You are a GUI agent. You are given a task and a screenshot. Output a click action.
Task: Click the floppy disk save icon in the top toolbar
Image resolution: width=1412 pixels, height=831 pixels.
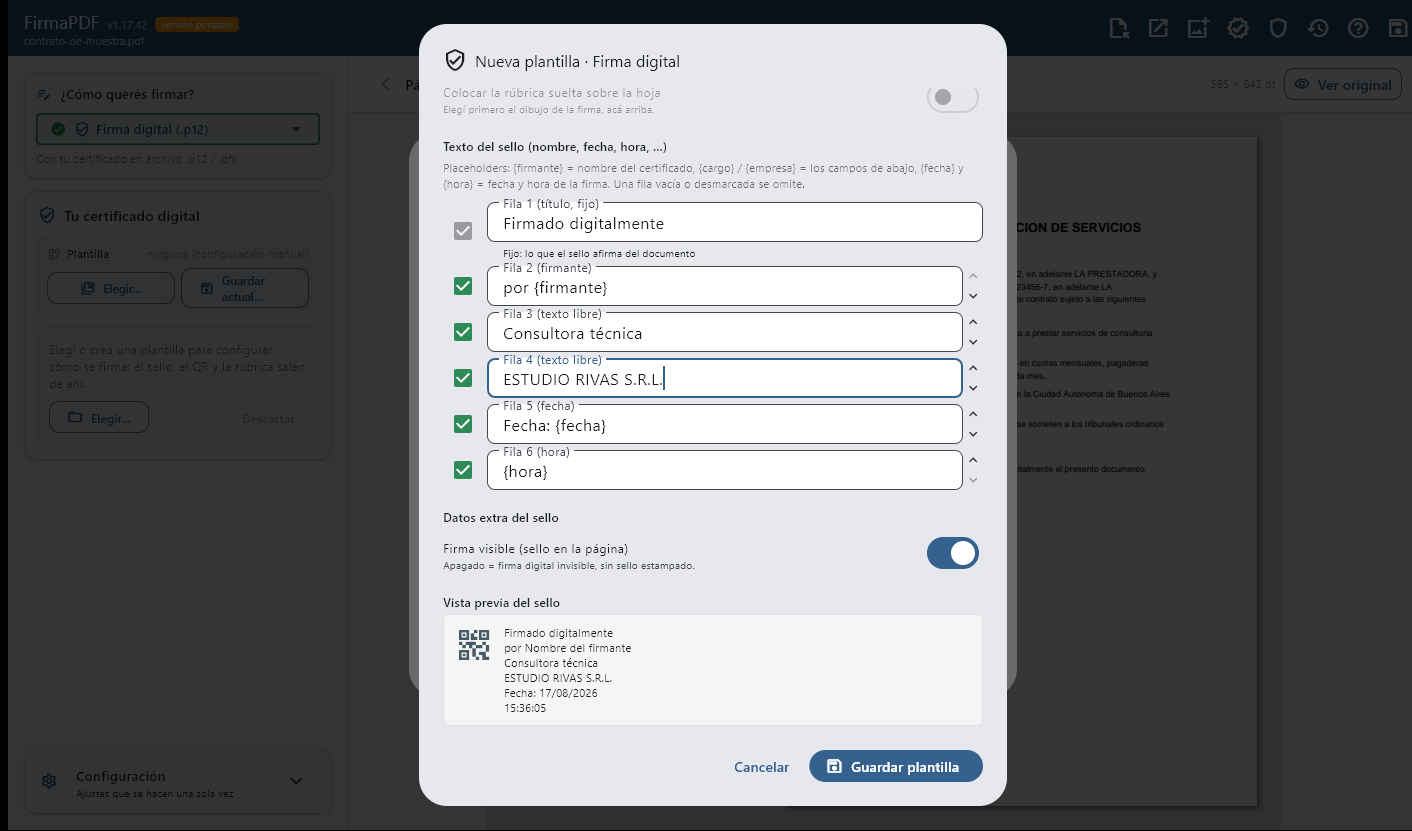pyautogui.click(x=1398, y=28)
